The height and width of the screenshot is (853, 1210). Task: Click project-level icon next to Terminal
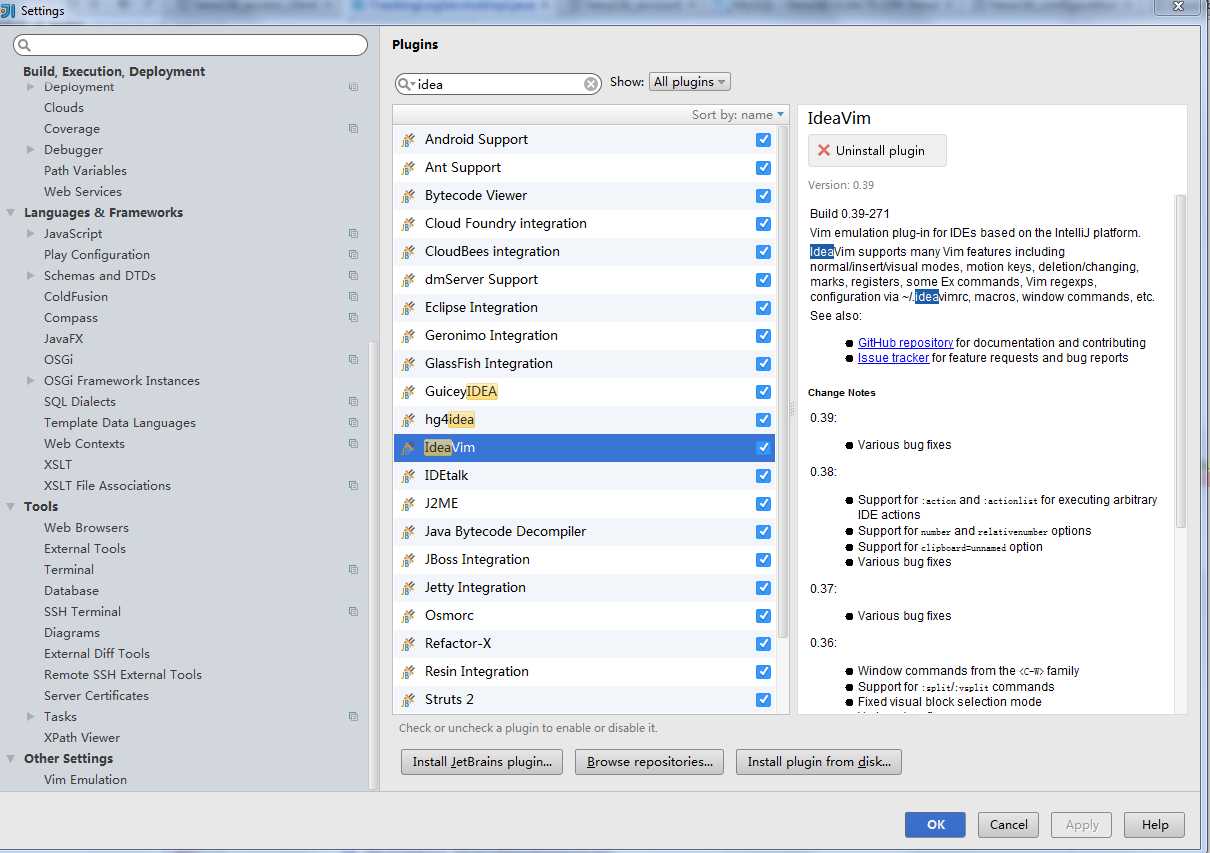(353, 570)
